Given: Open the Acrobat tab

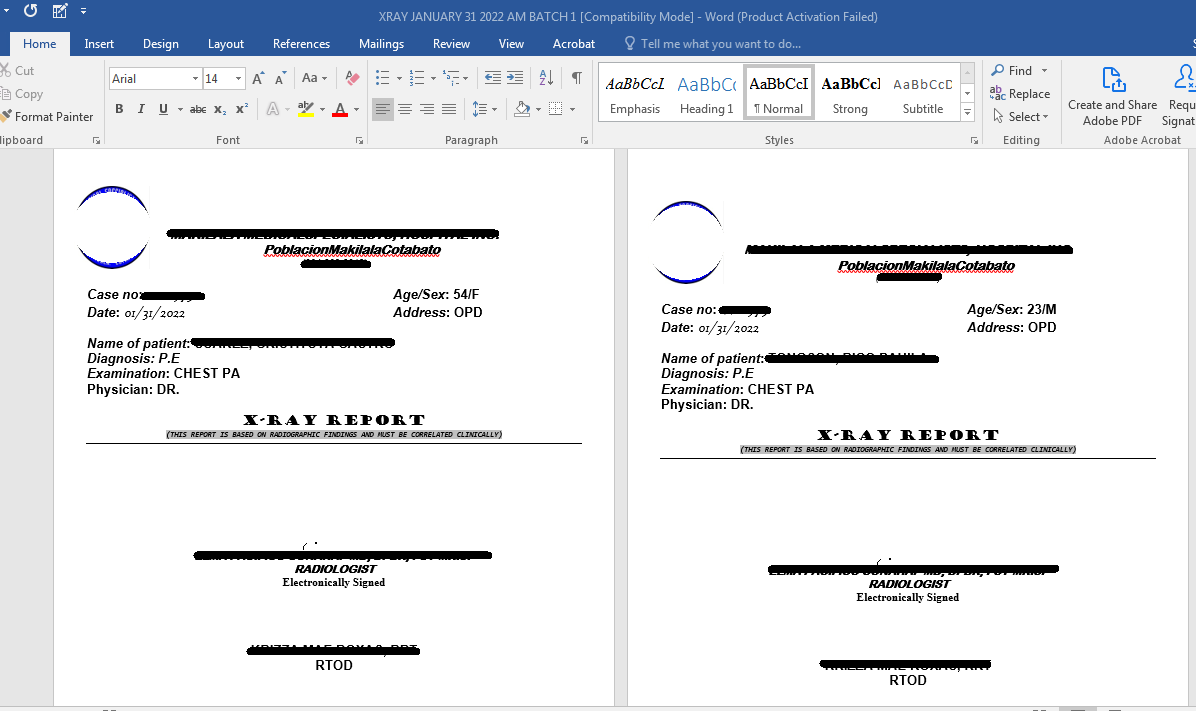Looking at the screenshot, I should point(574,43).
